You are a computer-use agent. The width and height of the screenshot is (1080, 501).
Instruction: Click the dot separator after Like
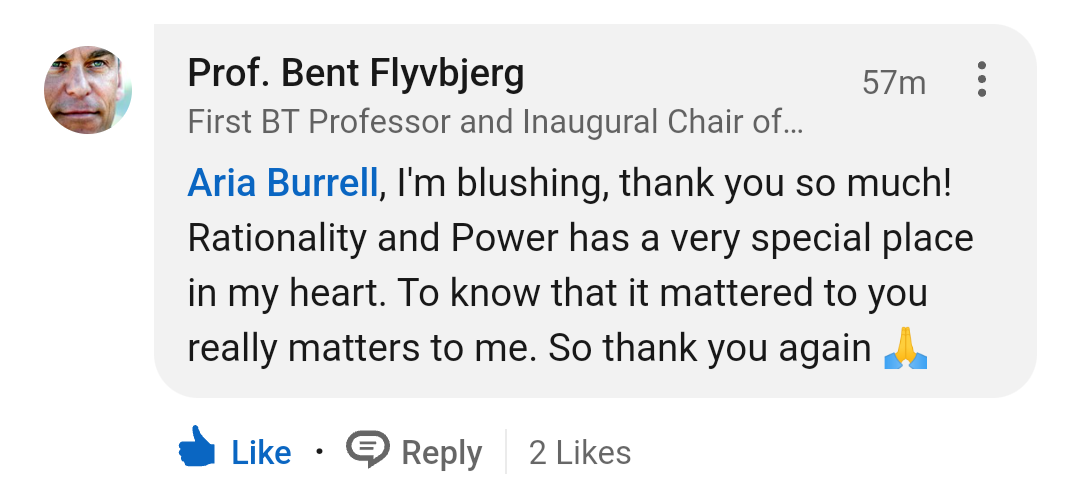pos(319,451)
